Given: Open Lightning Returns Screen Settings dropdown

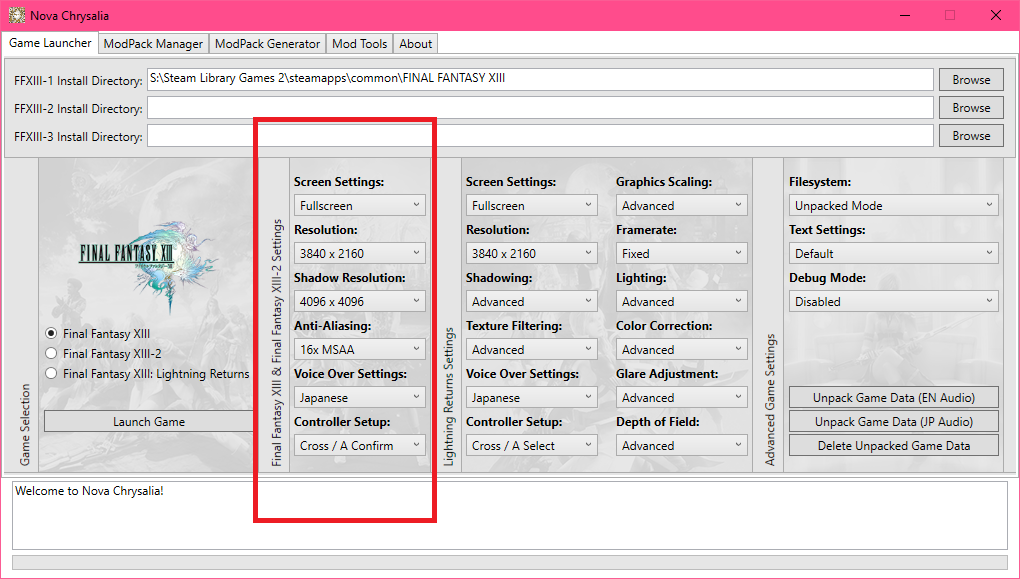Looking at the screenshot, I should (531, 206).
